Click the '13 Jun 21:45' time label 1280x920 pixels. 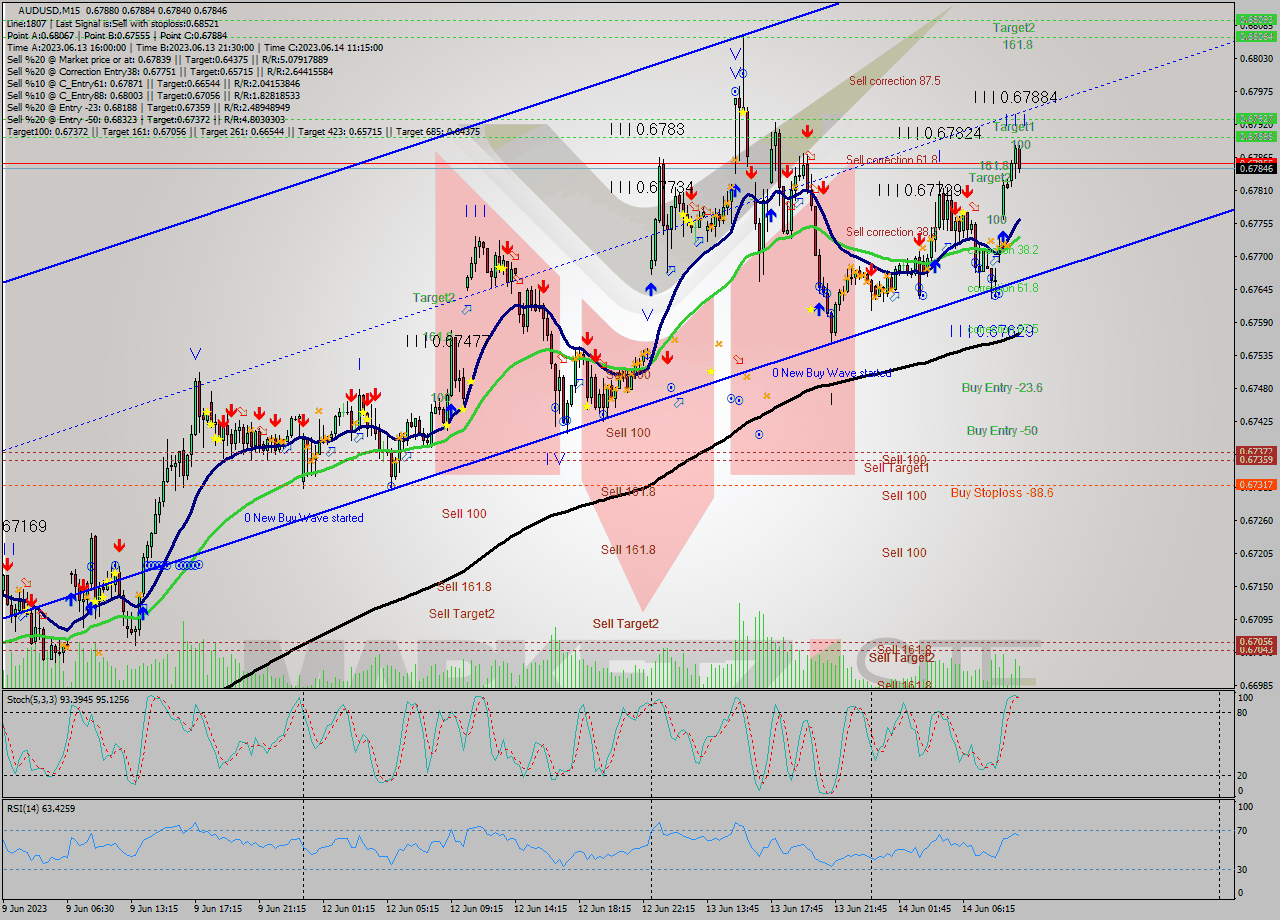coord(860,909)
